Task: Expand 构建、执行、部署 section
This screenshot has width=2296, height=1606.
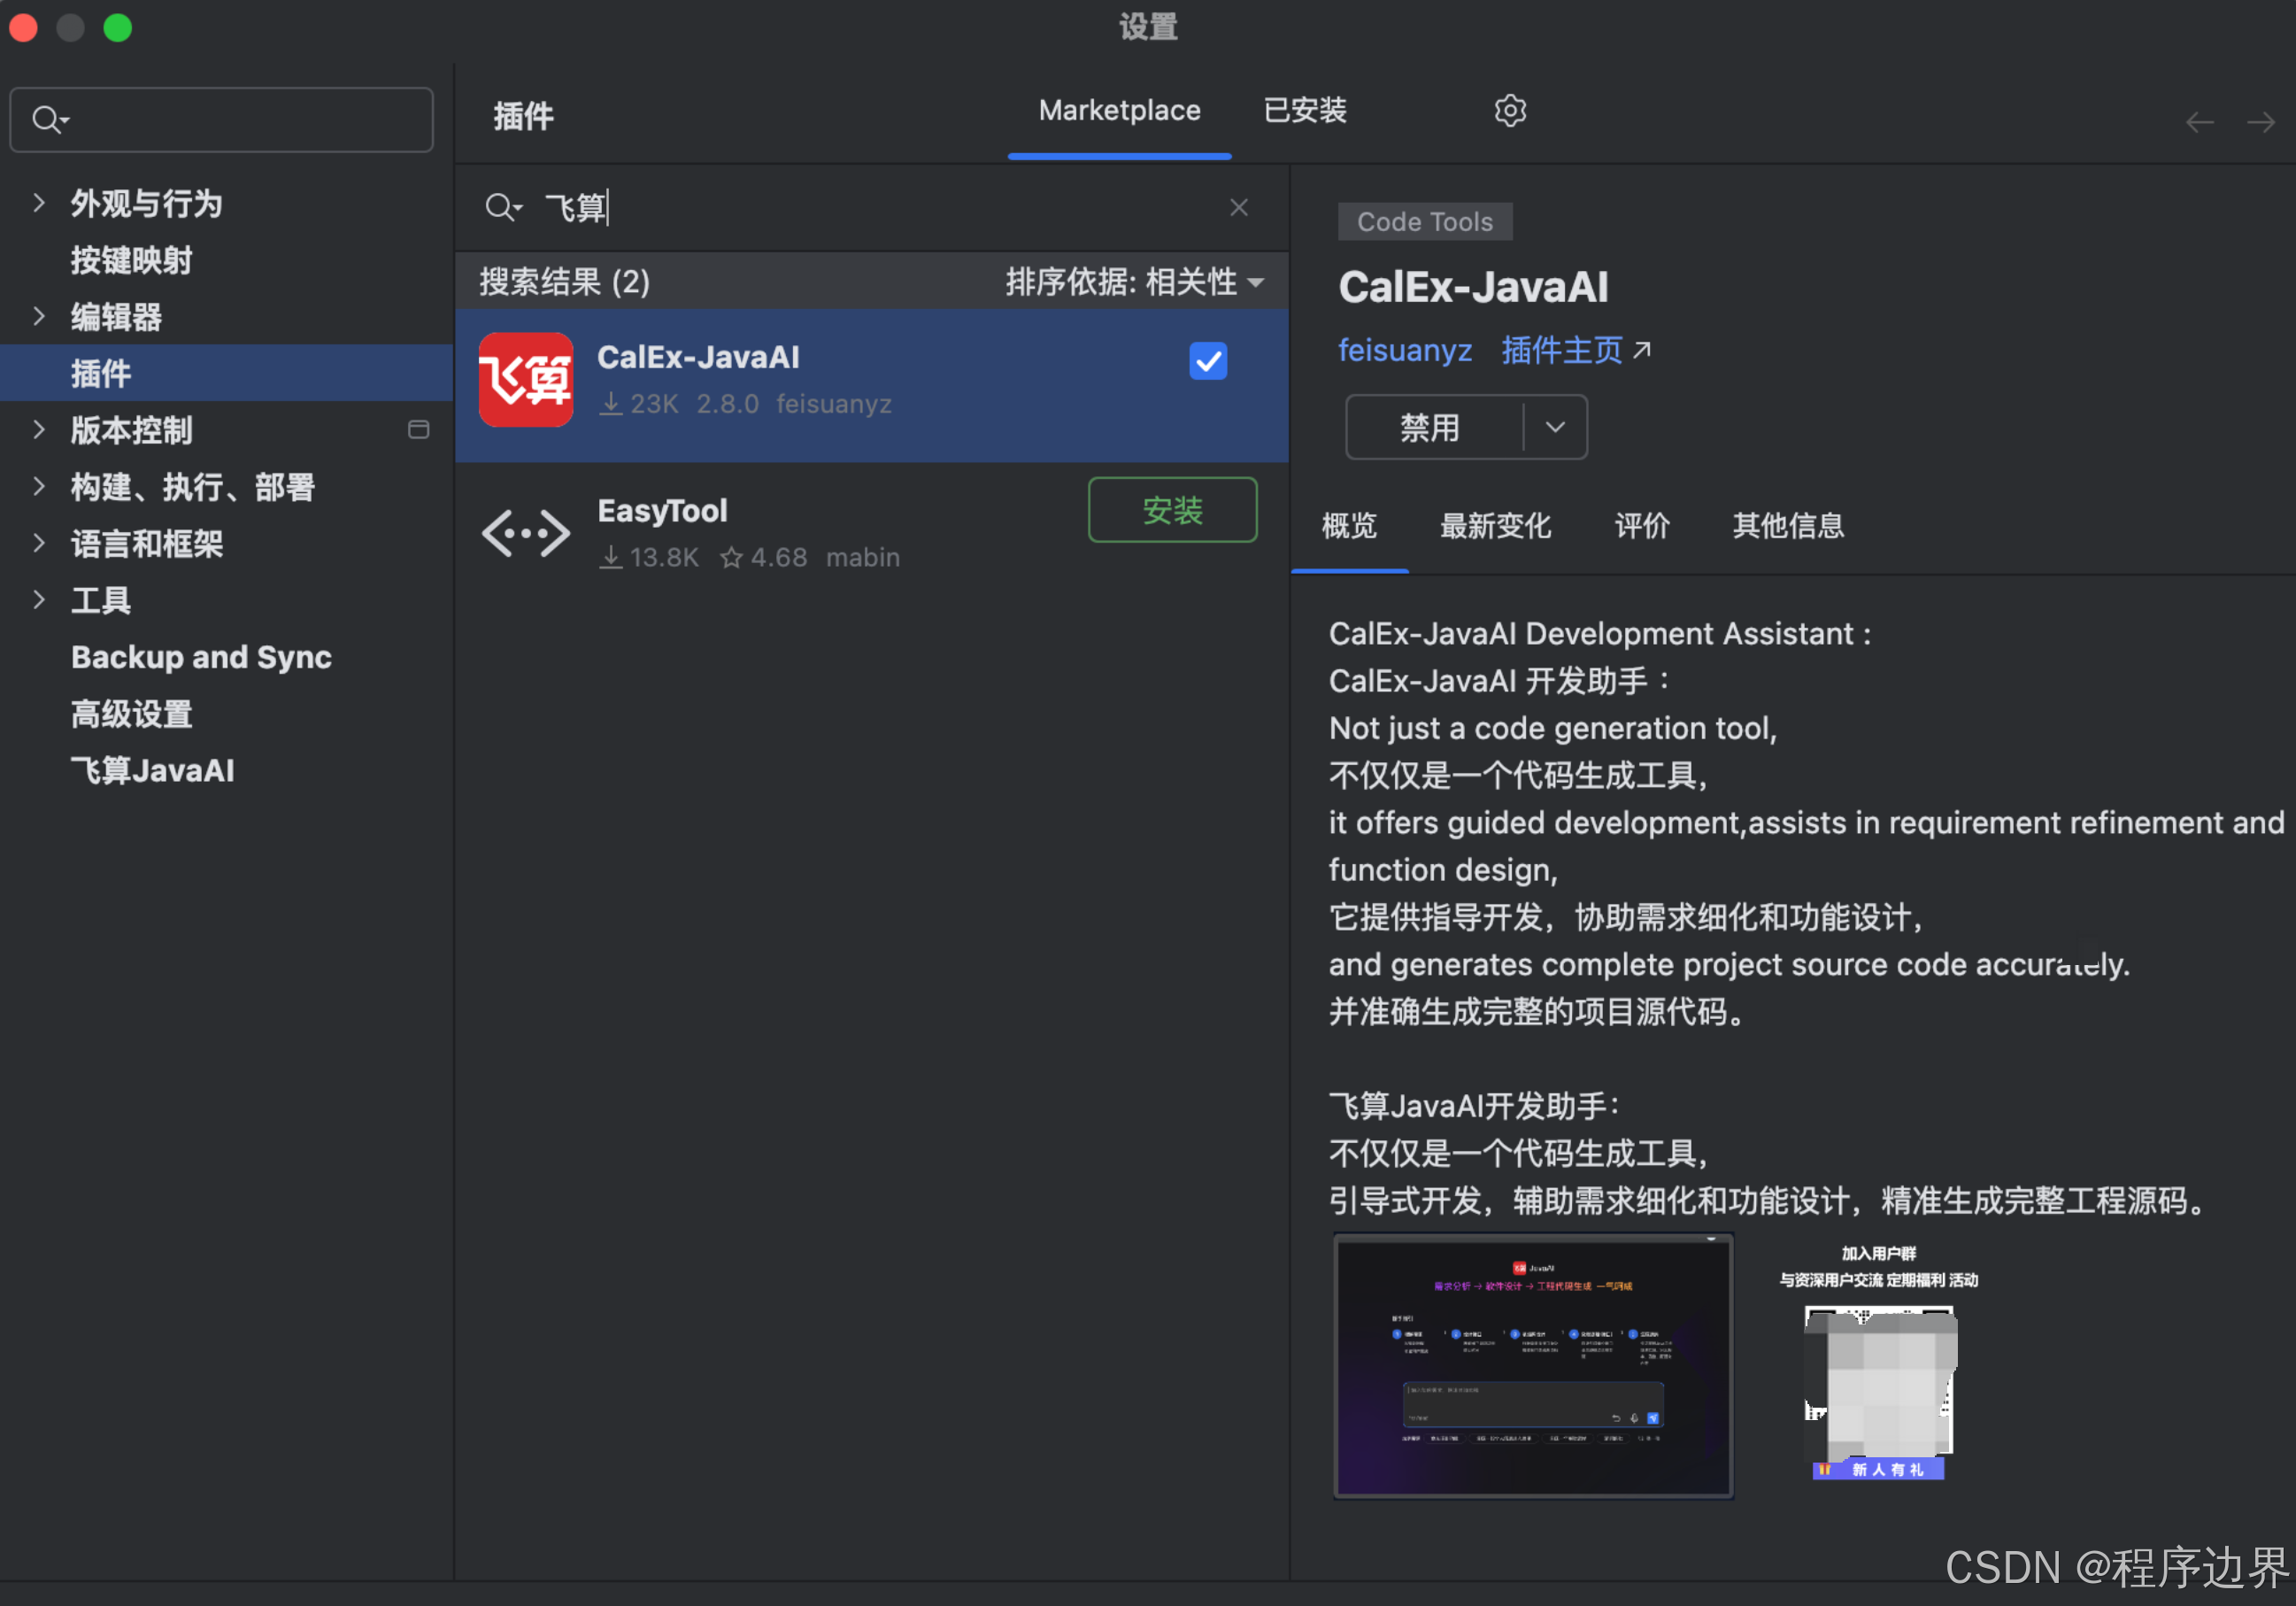Action: pyautogui.click(x=39, y=486)
